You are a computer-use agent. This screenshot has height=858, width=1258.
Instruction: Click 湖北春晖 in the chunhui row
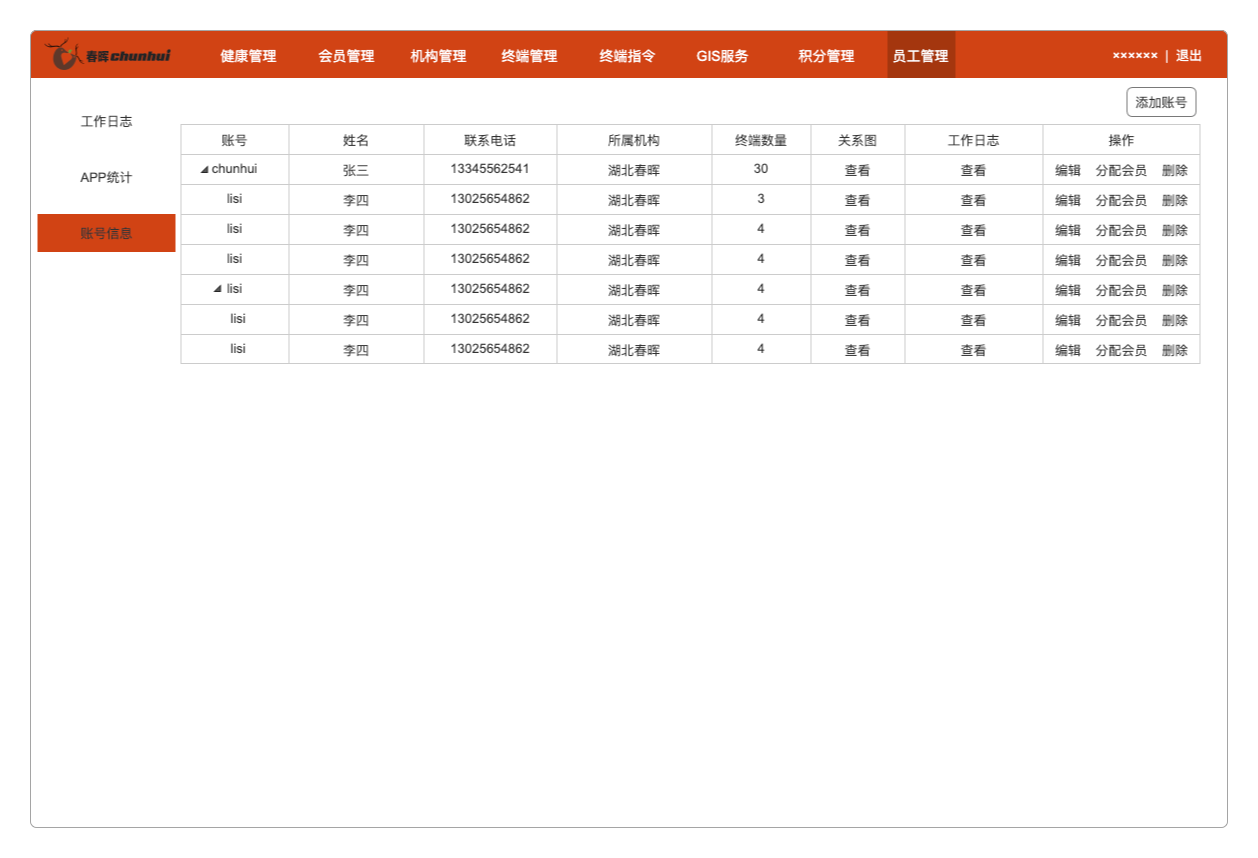pyautogui.click(x=634, y=170)
